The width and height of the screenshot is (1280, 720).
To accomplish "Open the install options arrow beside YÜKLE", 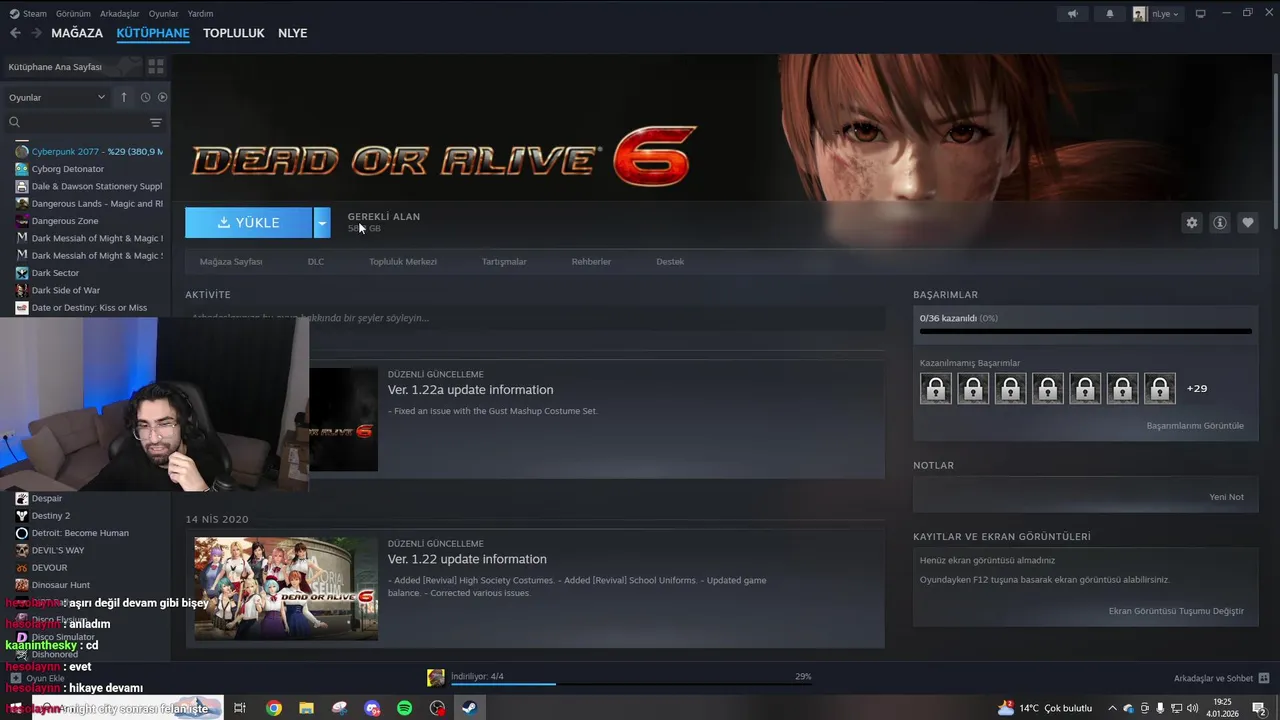I will pyautogui.click(x=321, y=223).
